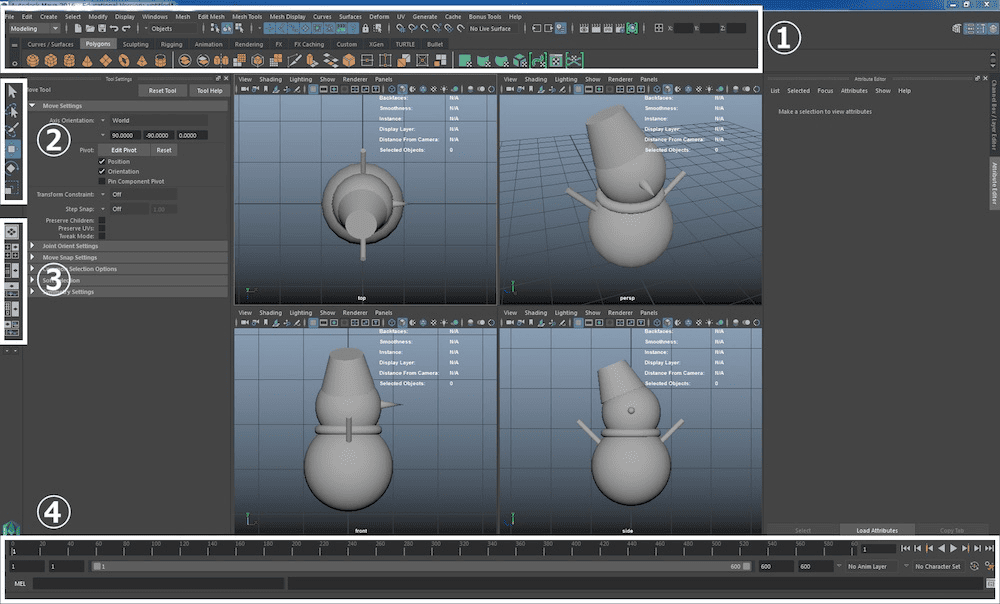
Task: Toggle select by object type mode
Action: tap(227, 28)
